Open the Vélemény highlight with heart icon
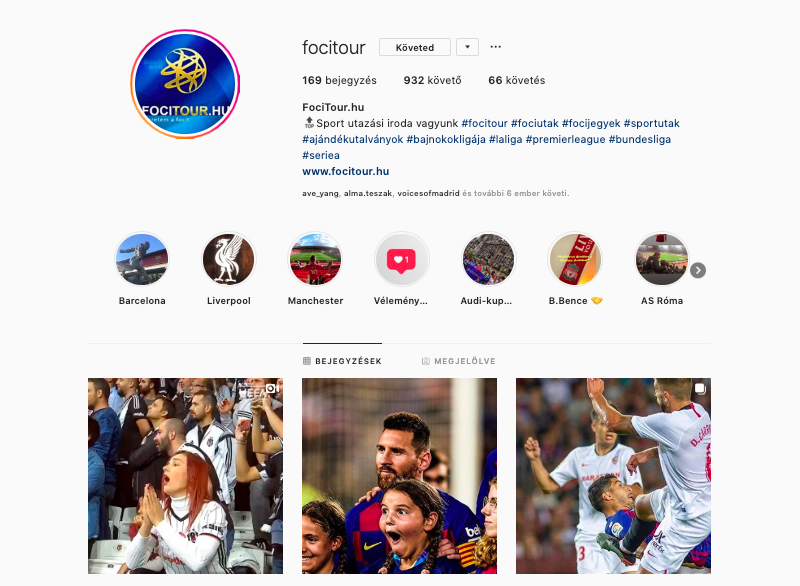Viewport: 800px width, 586px height. coord(402,259)
